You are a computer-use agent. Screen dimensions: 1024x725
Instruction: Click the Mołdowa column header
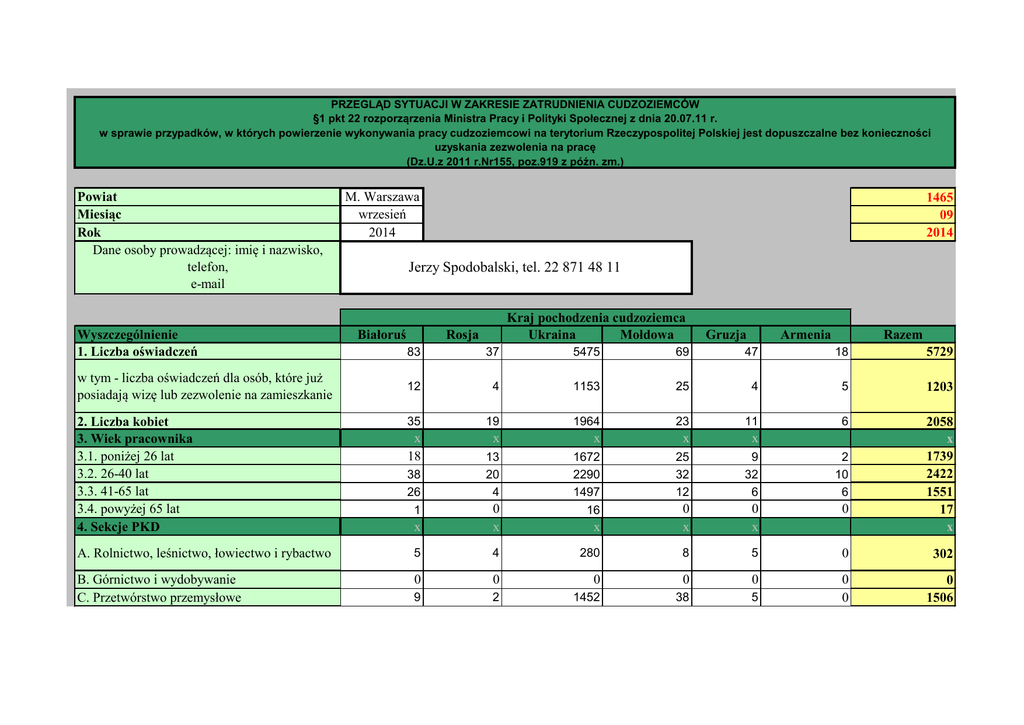(646, 335)
